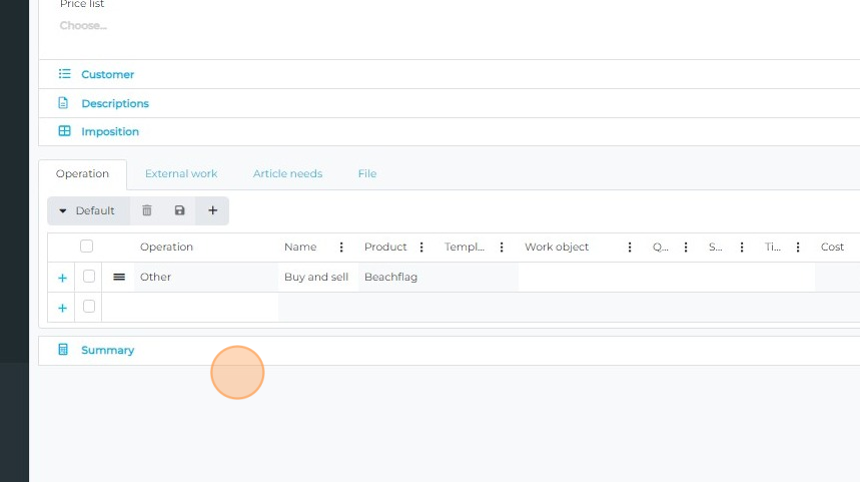The height and width of the screenshot is (482, 860).
Task: Click plus icon on the empty row
Action: tap(62, 308)
